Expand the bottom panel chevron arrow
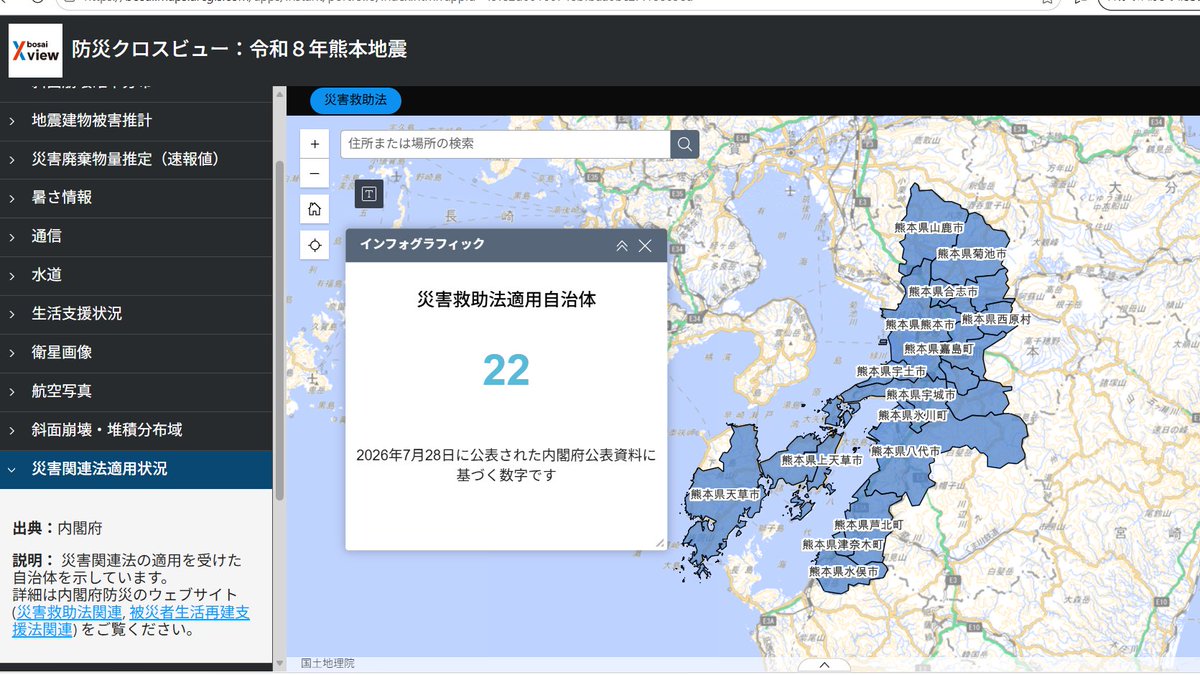The height and width of the screenshot is (675, 1200). tap(825, 665)
